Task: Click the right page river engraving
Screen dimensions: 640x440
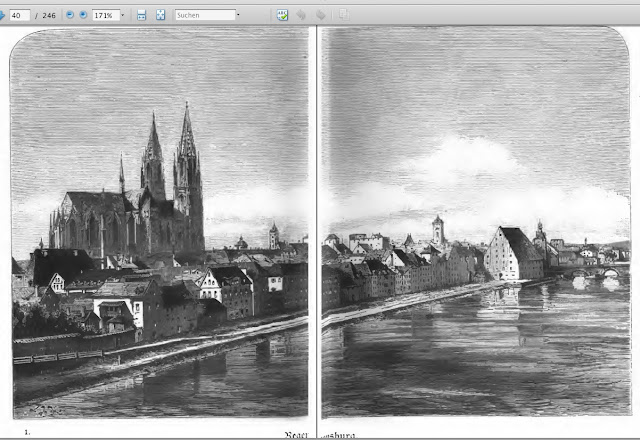Action: 476,223
